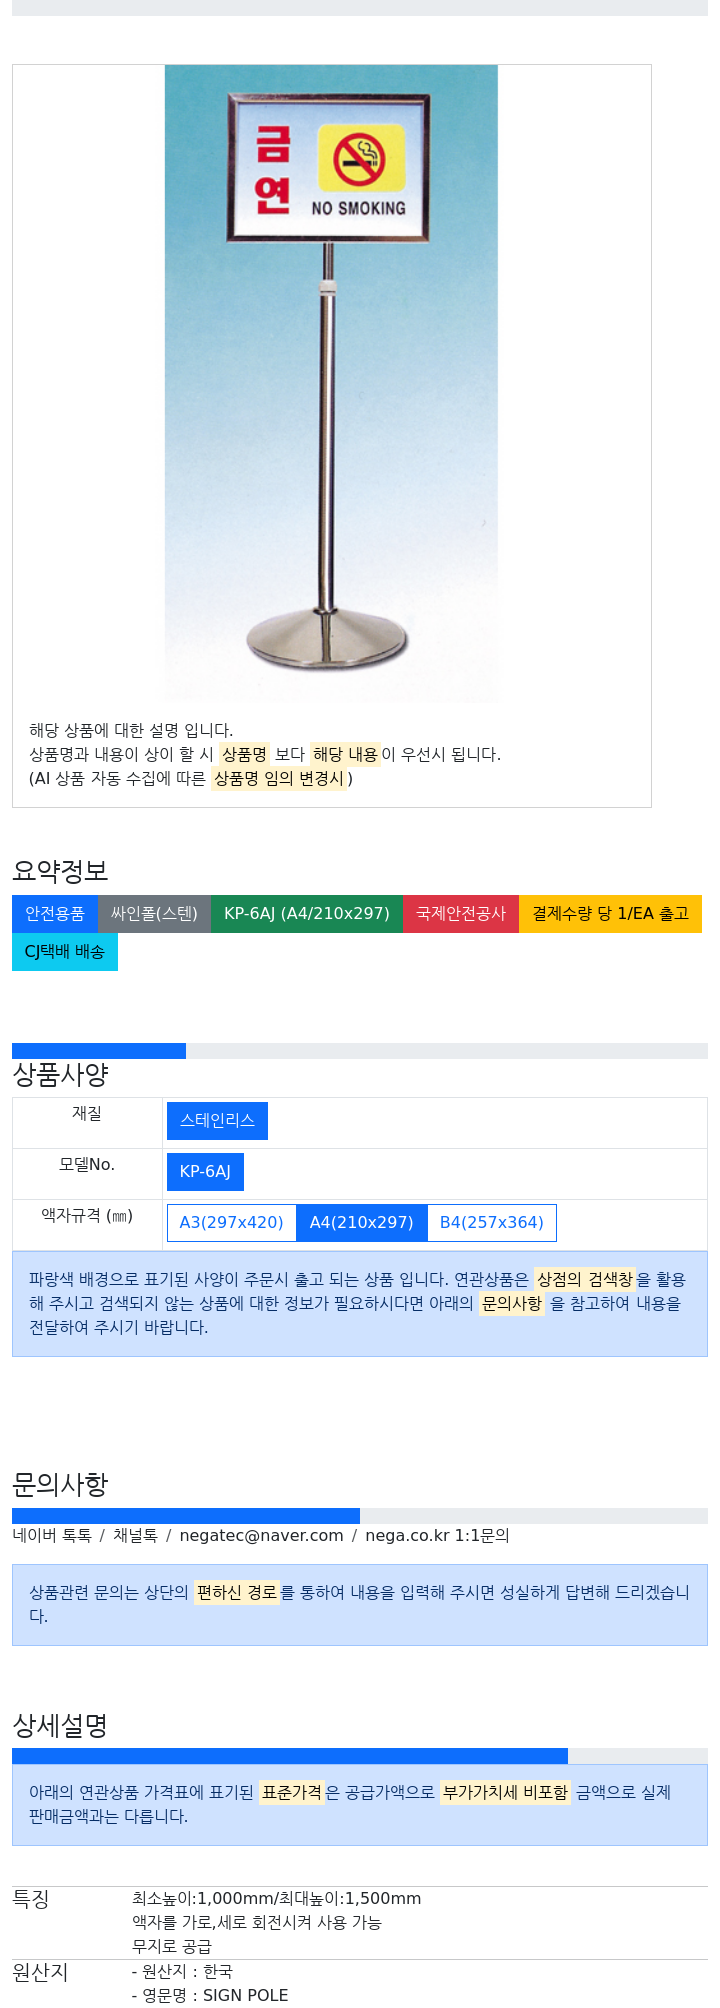Click the blue progress bar under 문의사항
The height and width of the screenshot is (2008, 720).
coord(186,1516)
